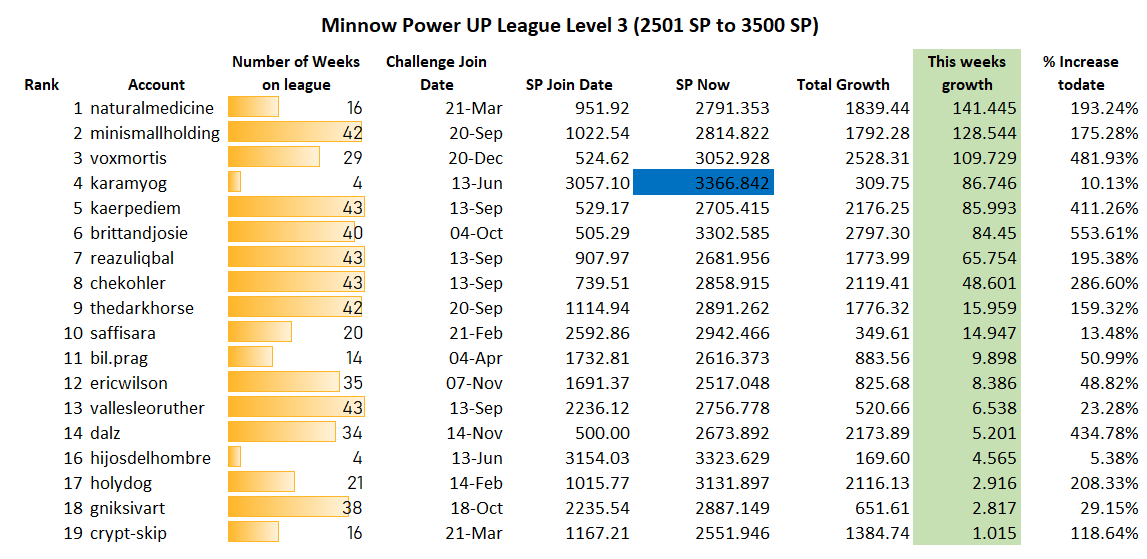The height and width of the screenshot is (559, 1147).
Task: Click bil.prag weeks bar showing 14
Action: [250, 357]
